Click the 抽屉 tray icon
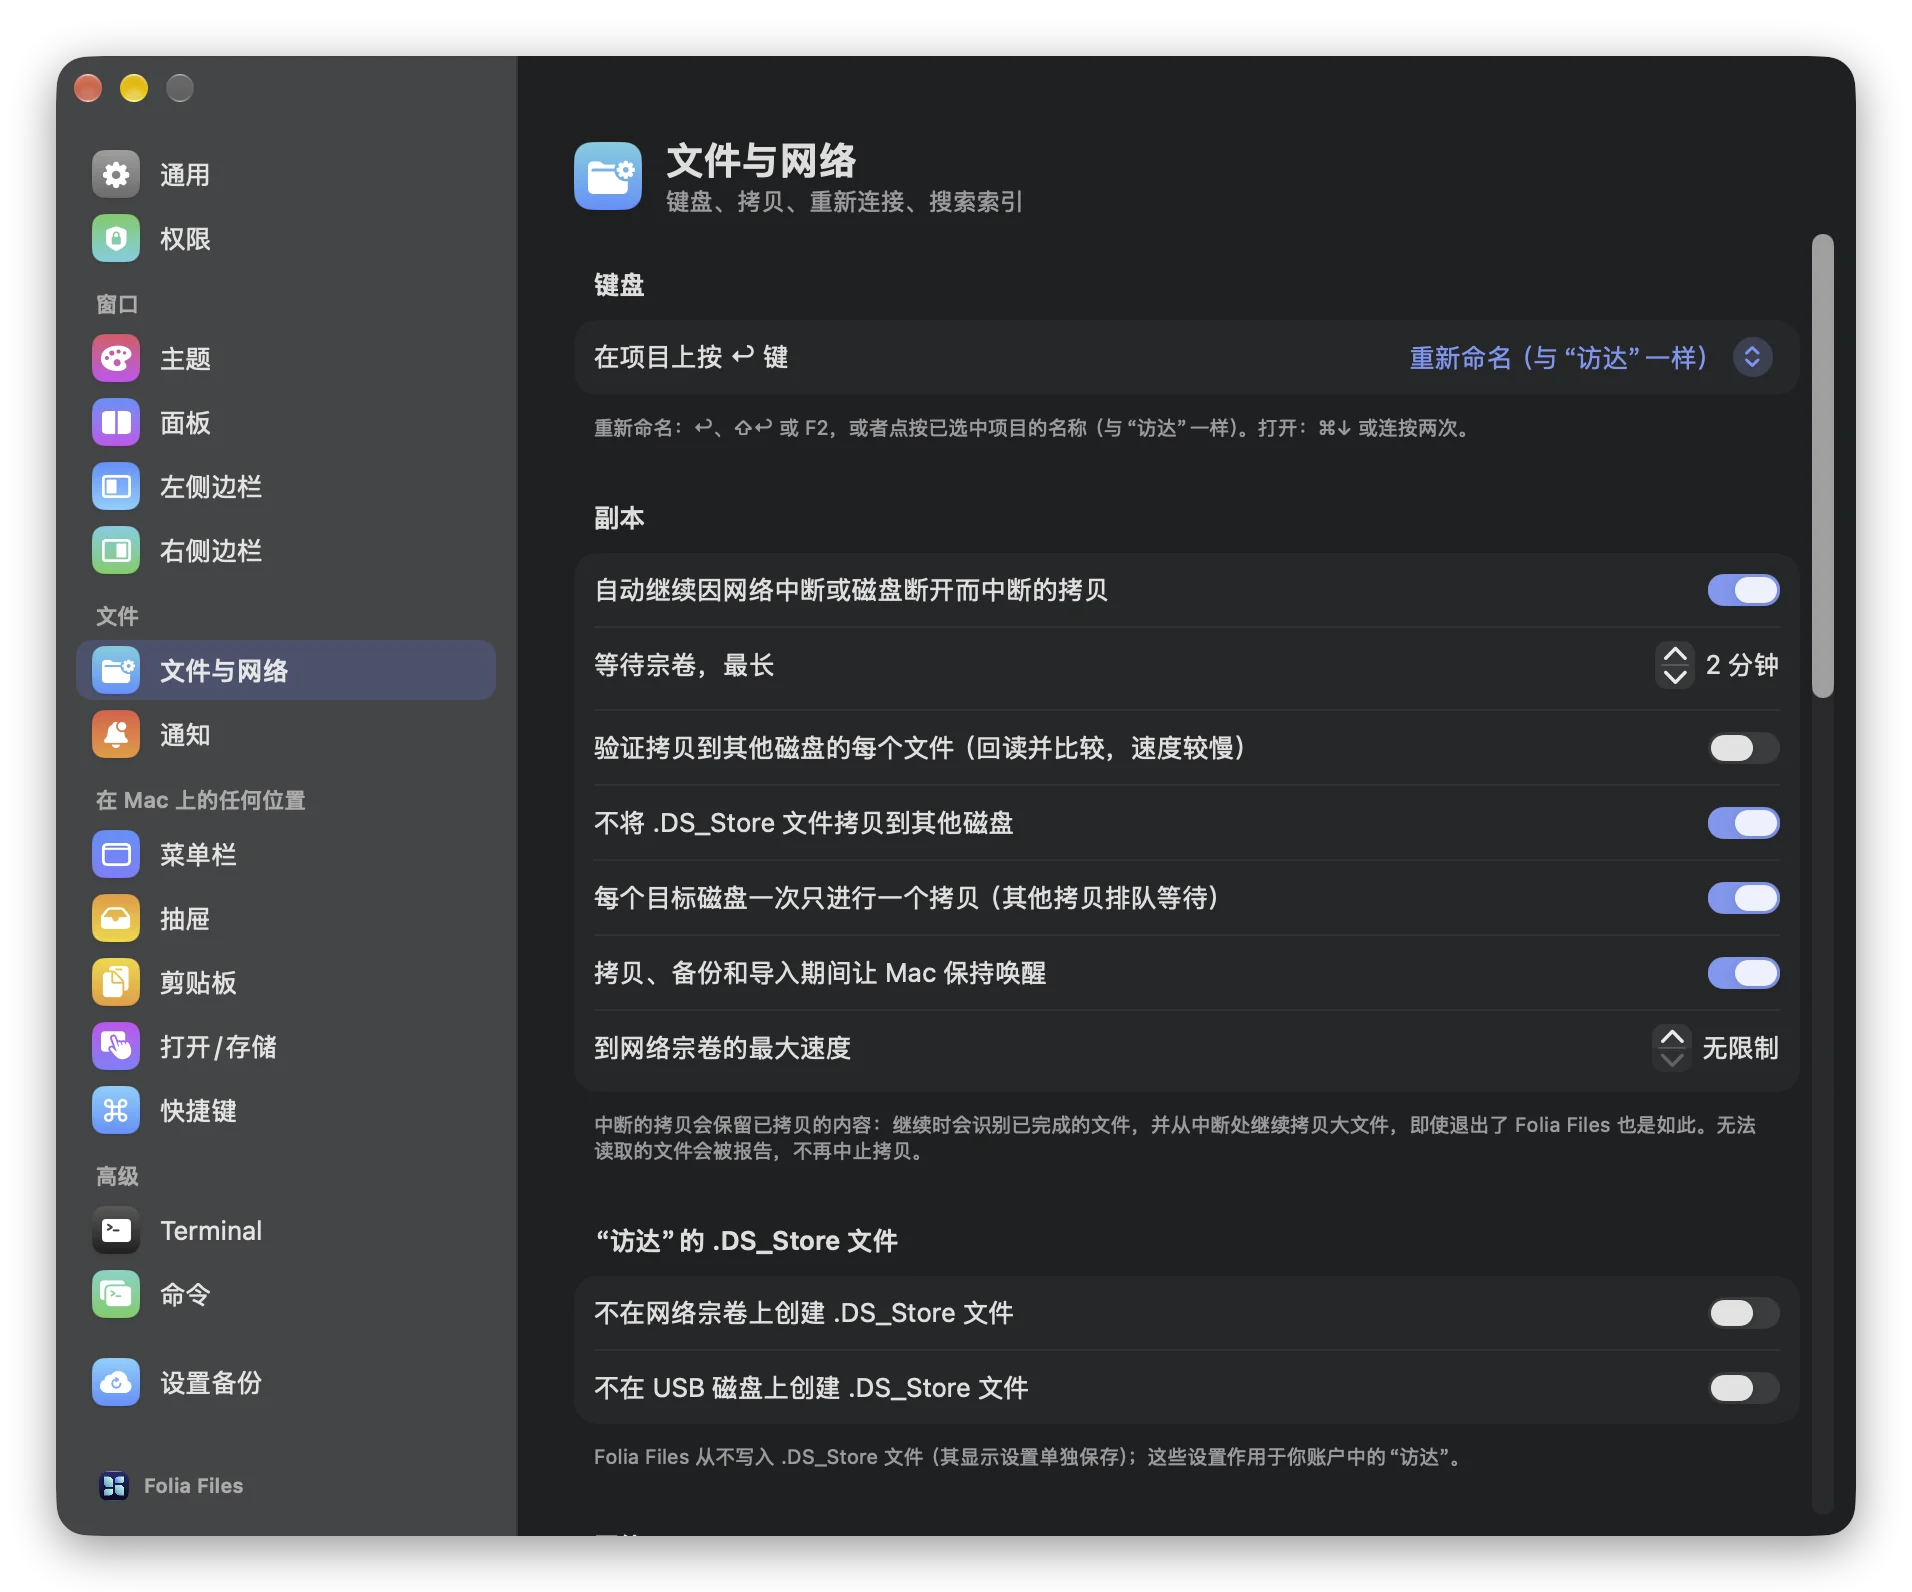This screenshot has height=1592, width=1912. click(116, 919)
